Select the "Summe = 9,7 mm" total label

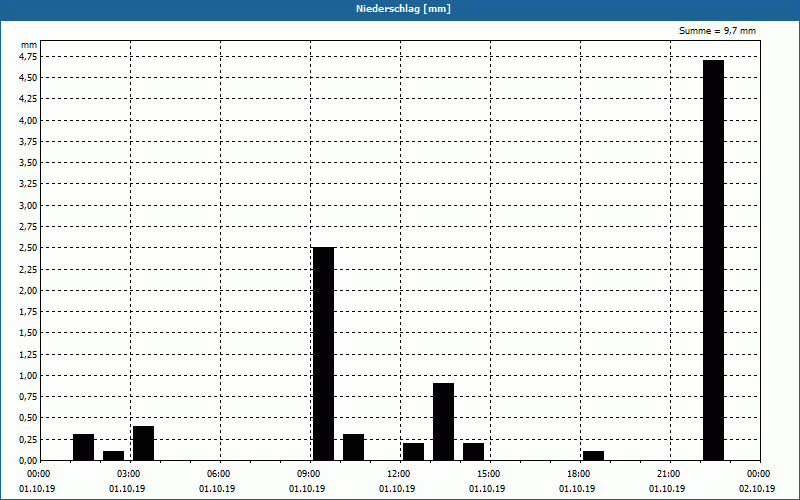pyautogui.click(x=717, y=31)
